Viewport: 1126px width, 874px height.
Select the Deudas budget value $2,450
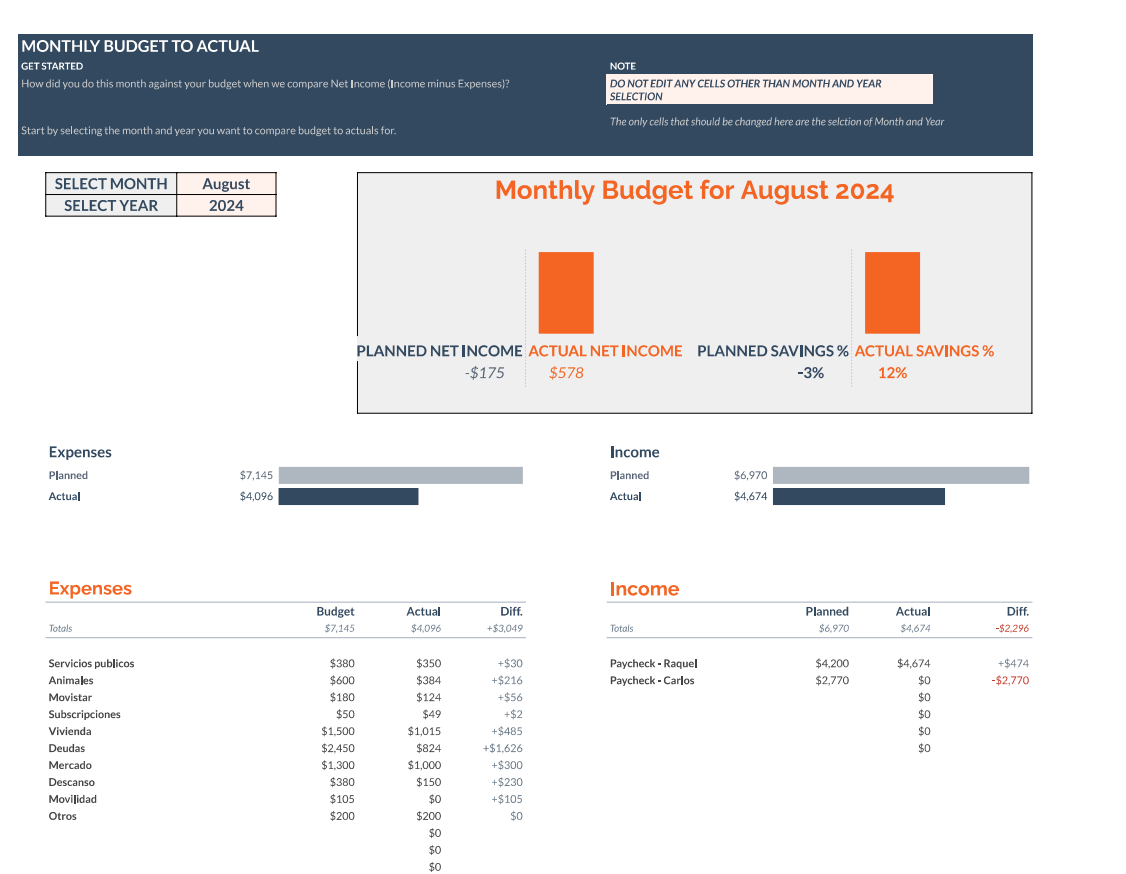click(x=338, y=748)
